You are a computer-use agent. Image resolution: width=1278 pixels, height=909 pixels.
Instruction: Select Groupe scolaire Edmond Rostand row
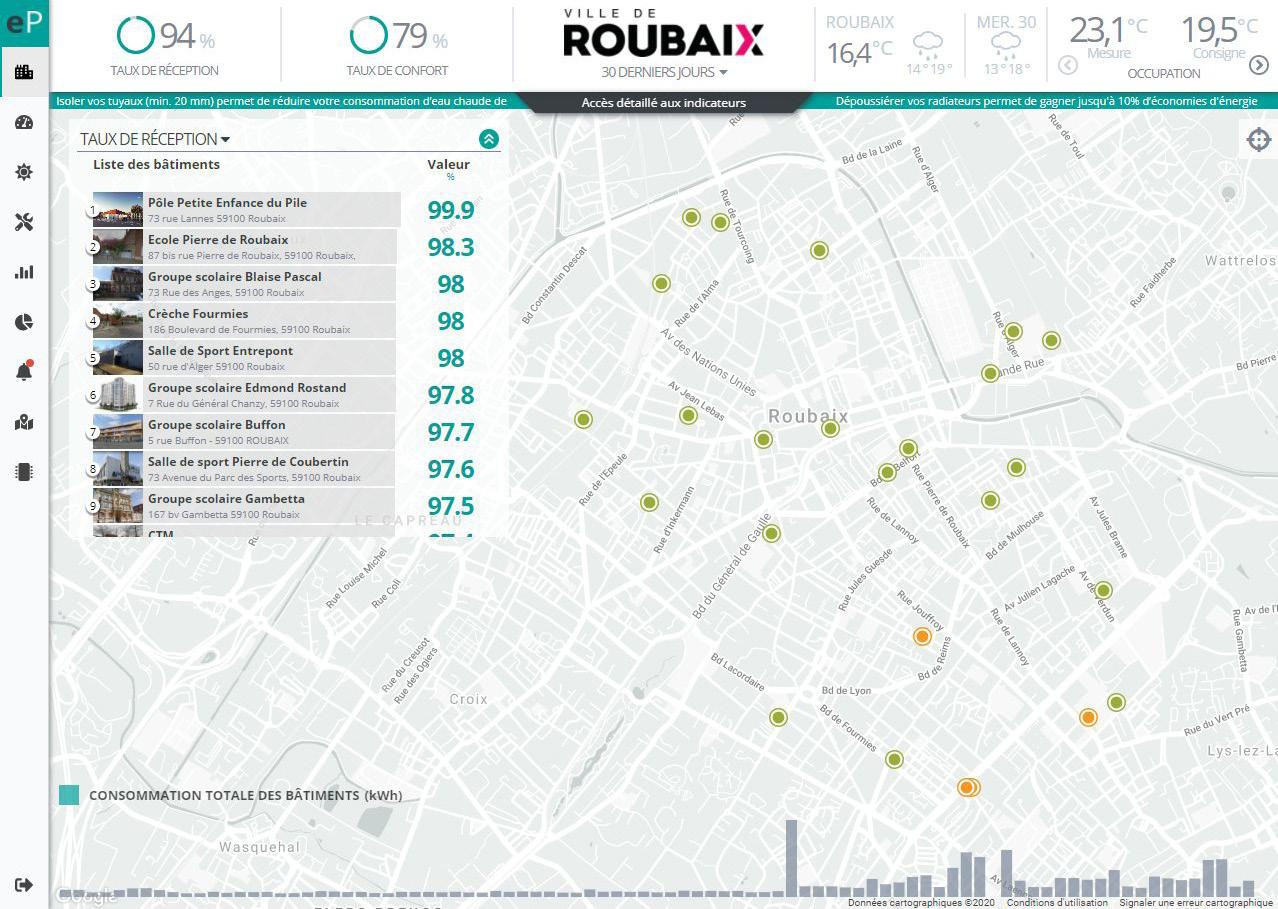coord(244,395)
